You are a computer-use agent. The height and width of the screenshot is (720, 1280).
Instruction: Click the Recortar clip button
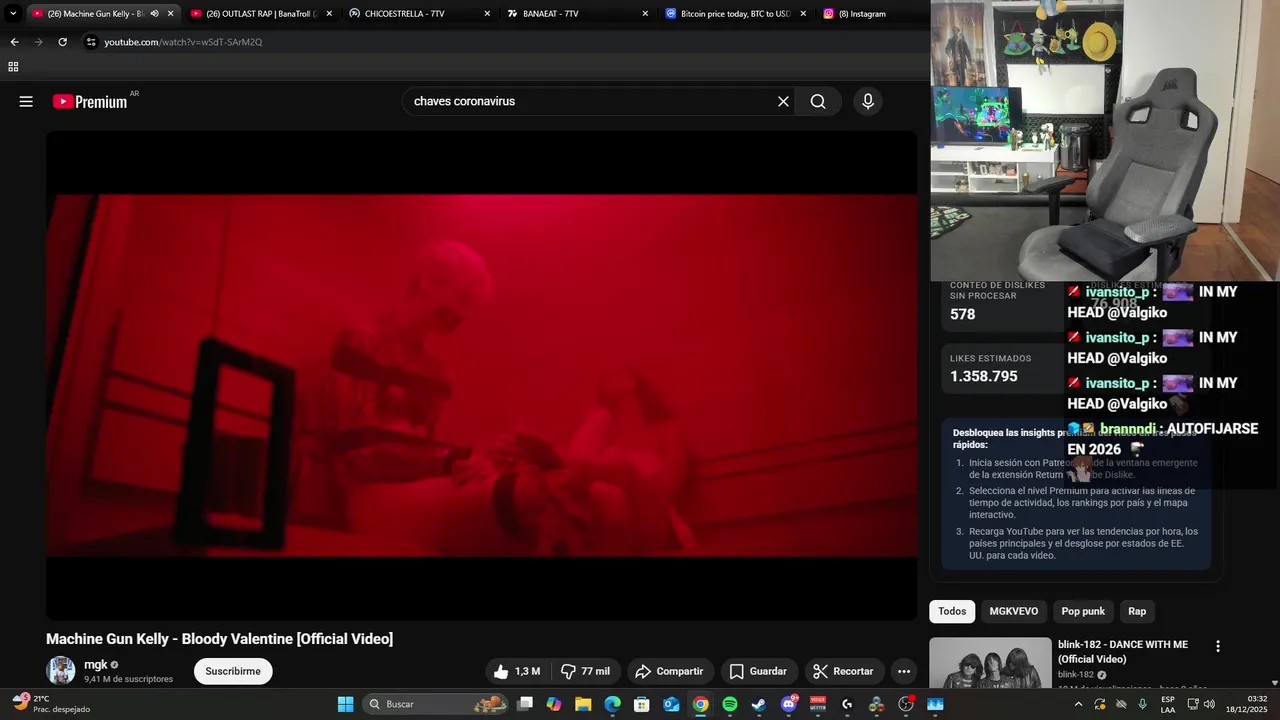point(843,671)
